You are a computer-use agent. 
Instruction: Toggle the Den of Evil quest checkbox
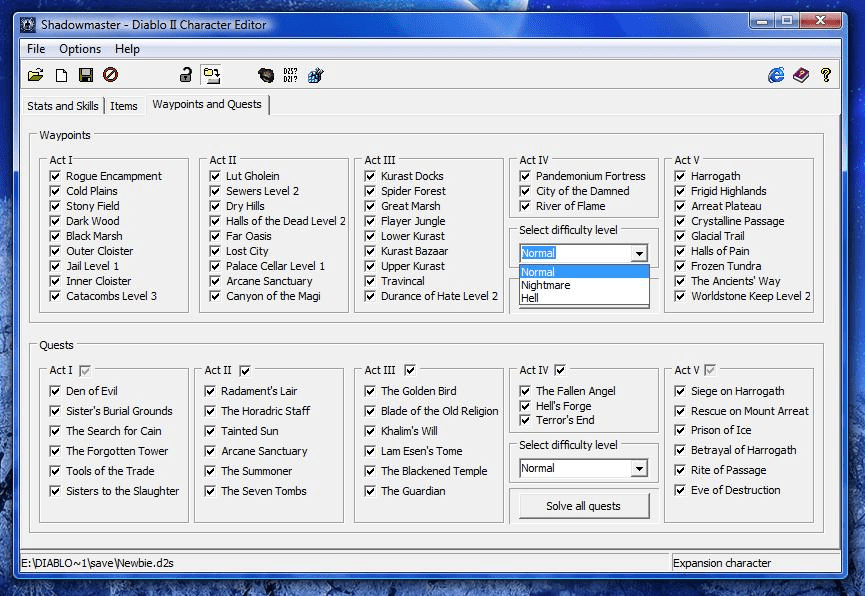[56, 391]
